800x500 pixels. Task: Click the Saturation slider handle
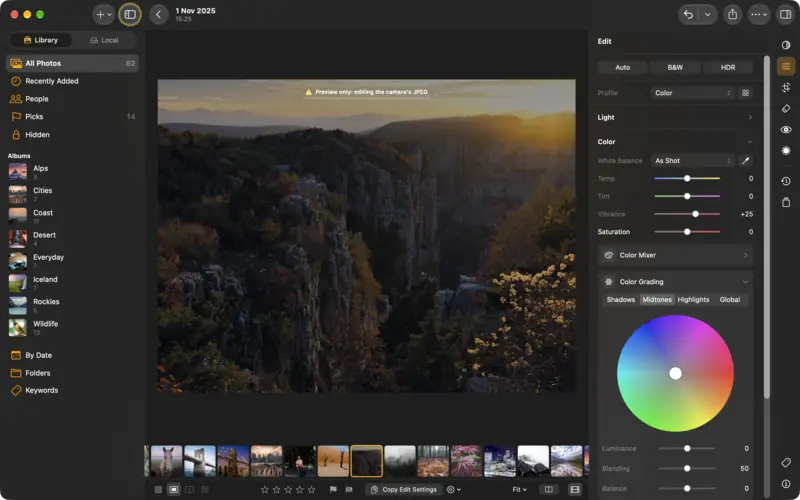[x=687, y=232]
